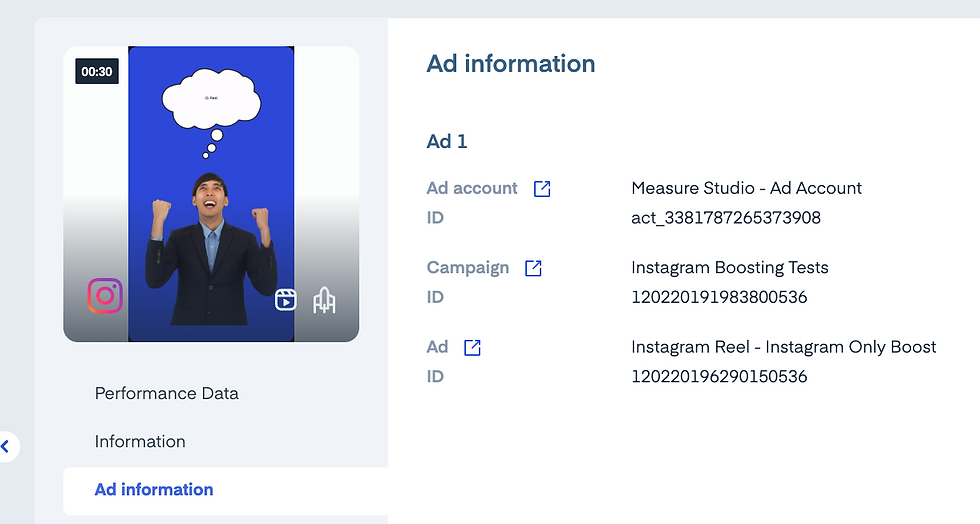Open Ad account external link icon
980x524 pixels.
tap(542, 189)
